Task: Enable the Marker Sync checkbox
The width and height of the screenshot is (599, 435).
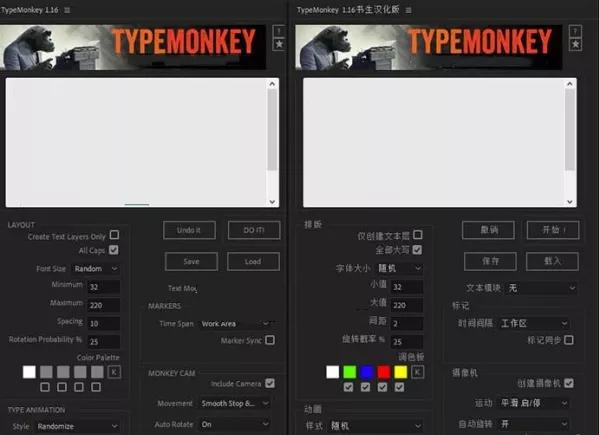Action: click(x=270, y=340)
